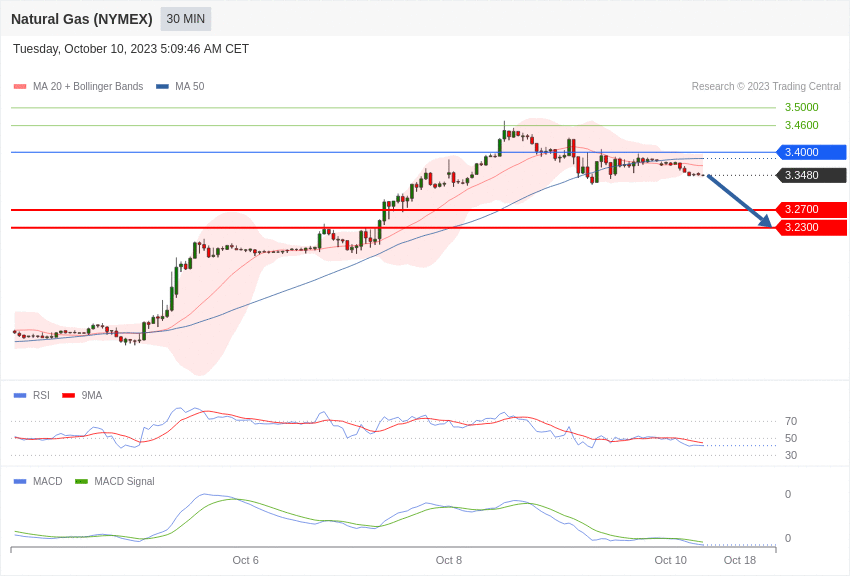Viewport: 850px width, 576px height.
Task: Click the Oct 10 date axis label
Action: pyautogui.click(x=670, y=560)
